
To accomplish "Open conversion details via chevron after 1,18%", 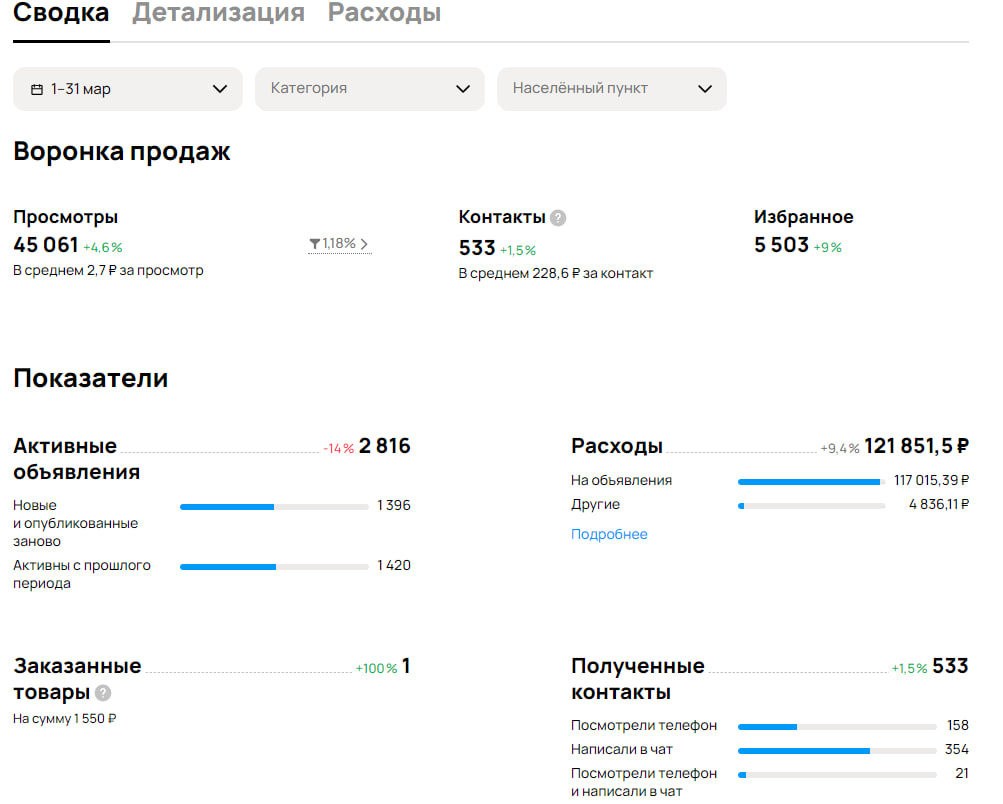I will coord(363,241).
